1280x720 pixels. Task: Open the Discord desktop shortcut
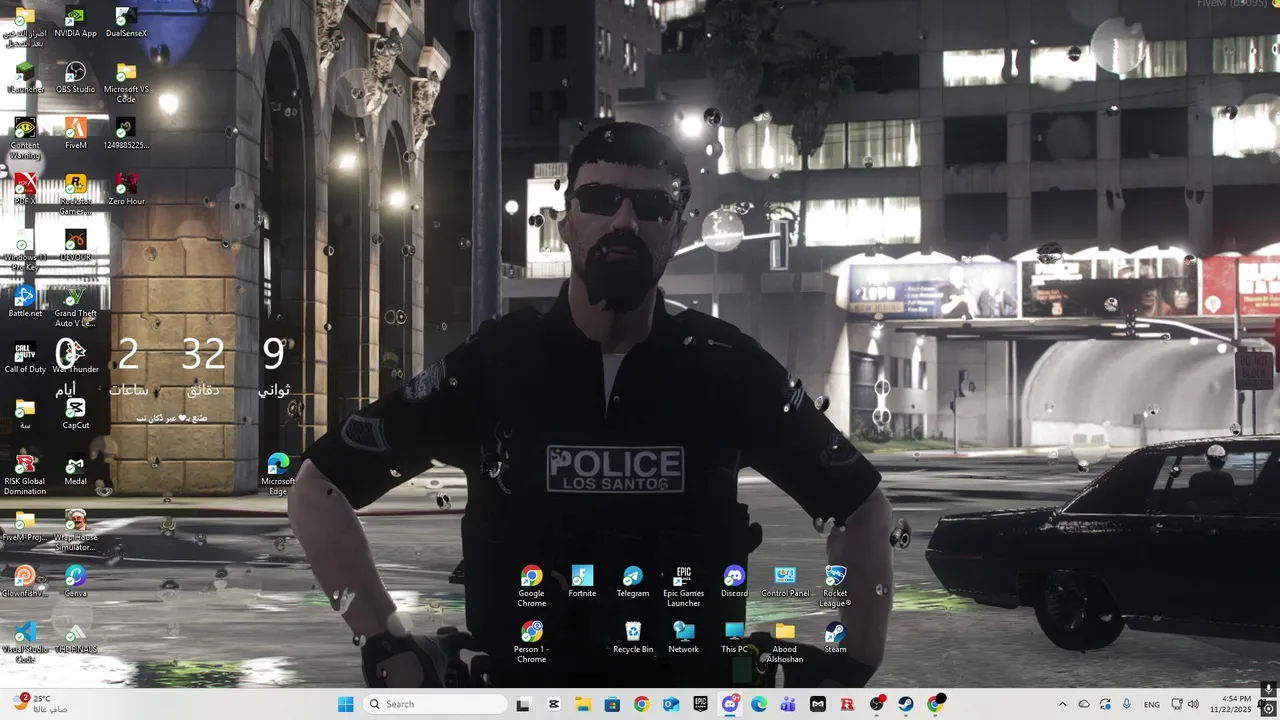coord(734,583)
